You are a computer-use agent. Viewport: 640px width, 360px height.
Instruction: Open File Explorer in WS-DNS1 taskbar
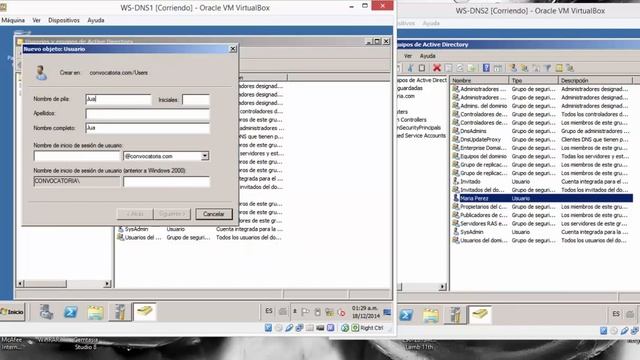pyautogui.click(x=95, y=312)
